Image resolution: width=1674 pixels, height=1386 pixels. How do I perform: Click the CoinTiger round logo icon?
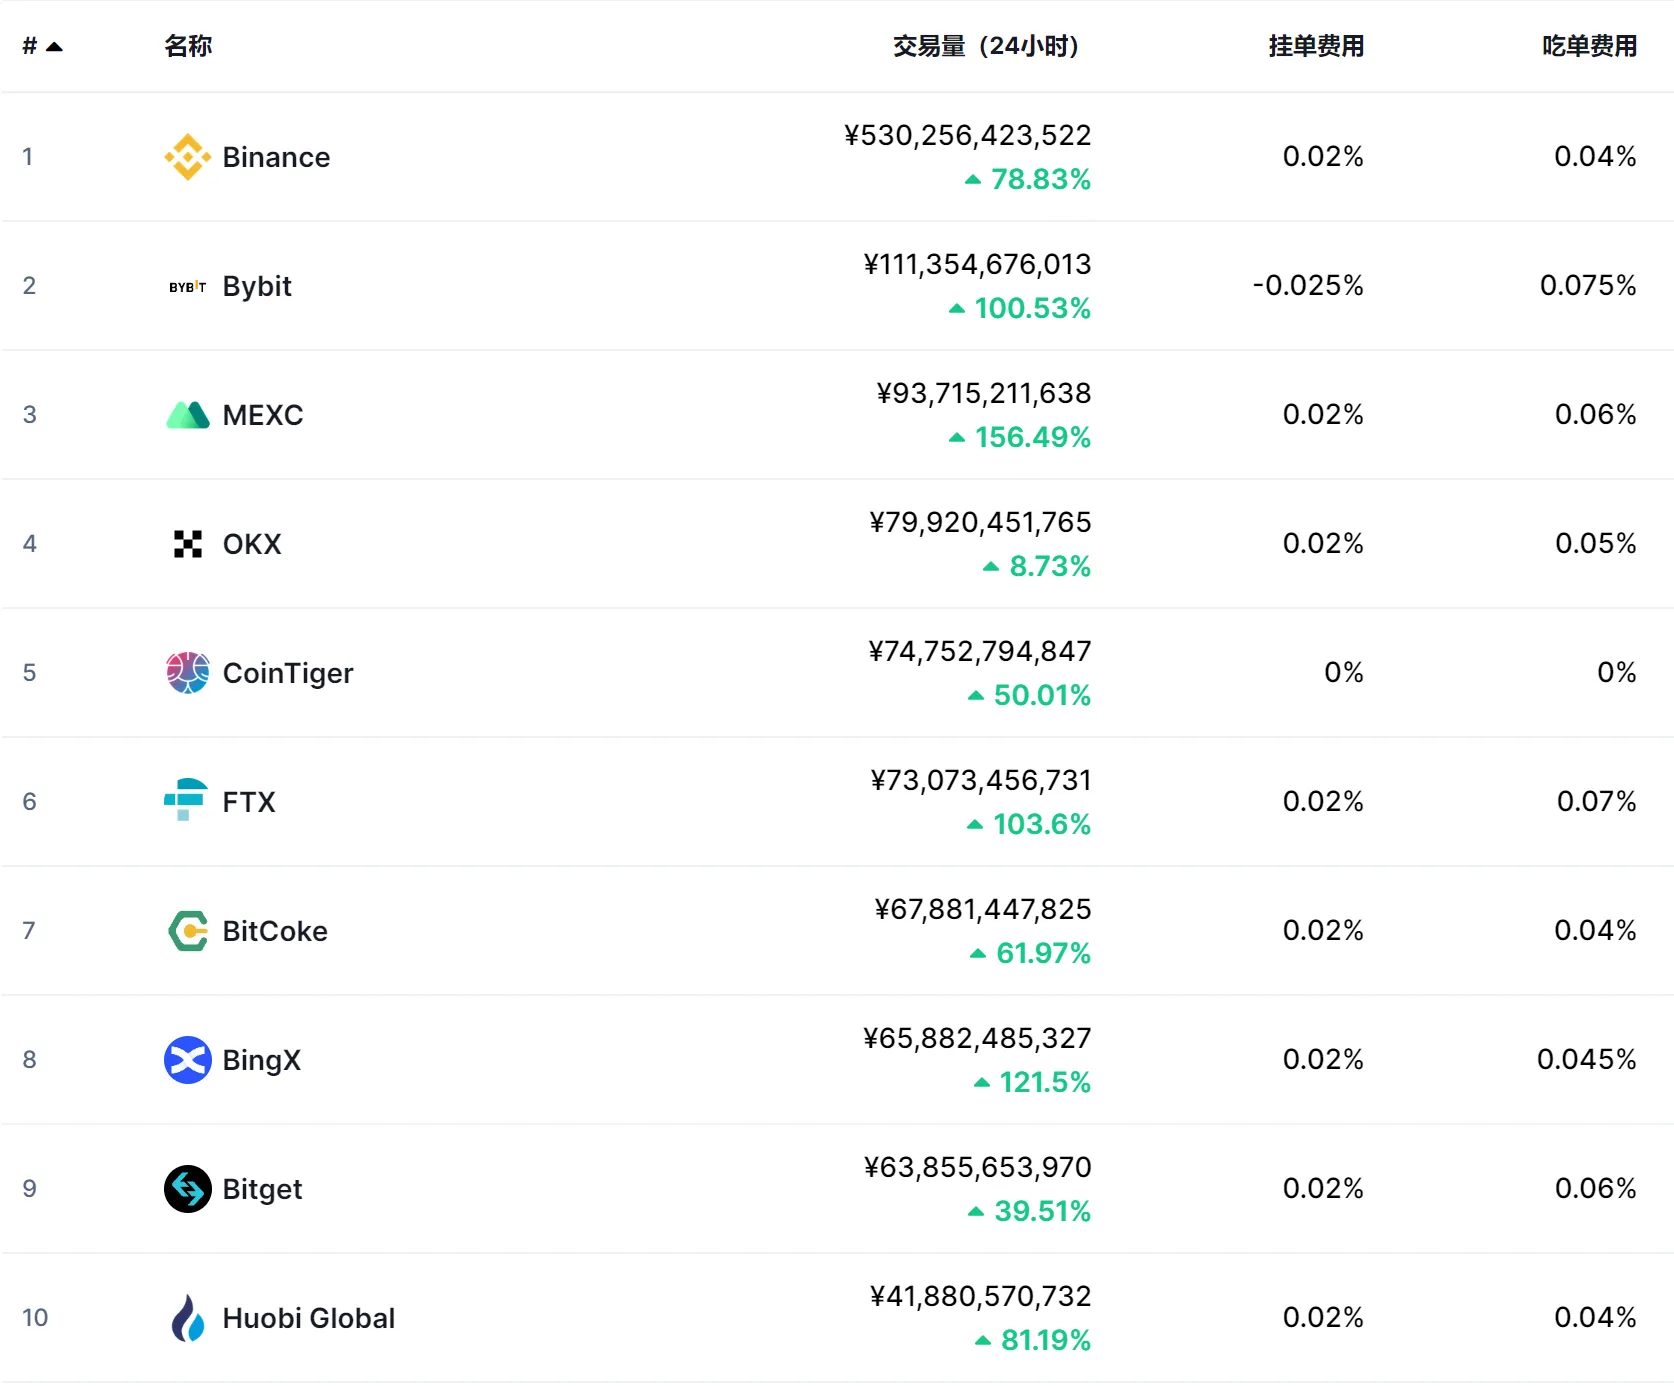[x=187, y=673]
